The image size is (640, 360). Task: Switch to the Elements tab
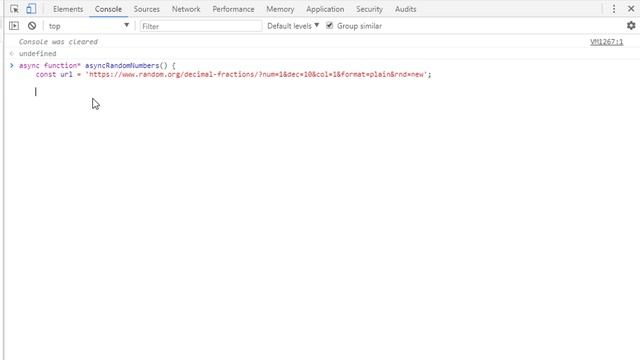68,9
